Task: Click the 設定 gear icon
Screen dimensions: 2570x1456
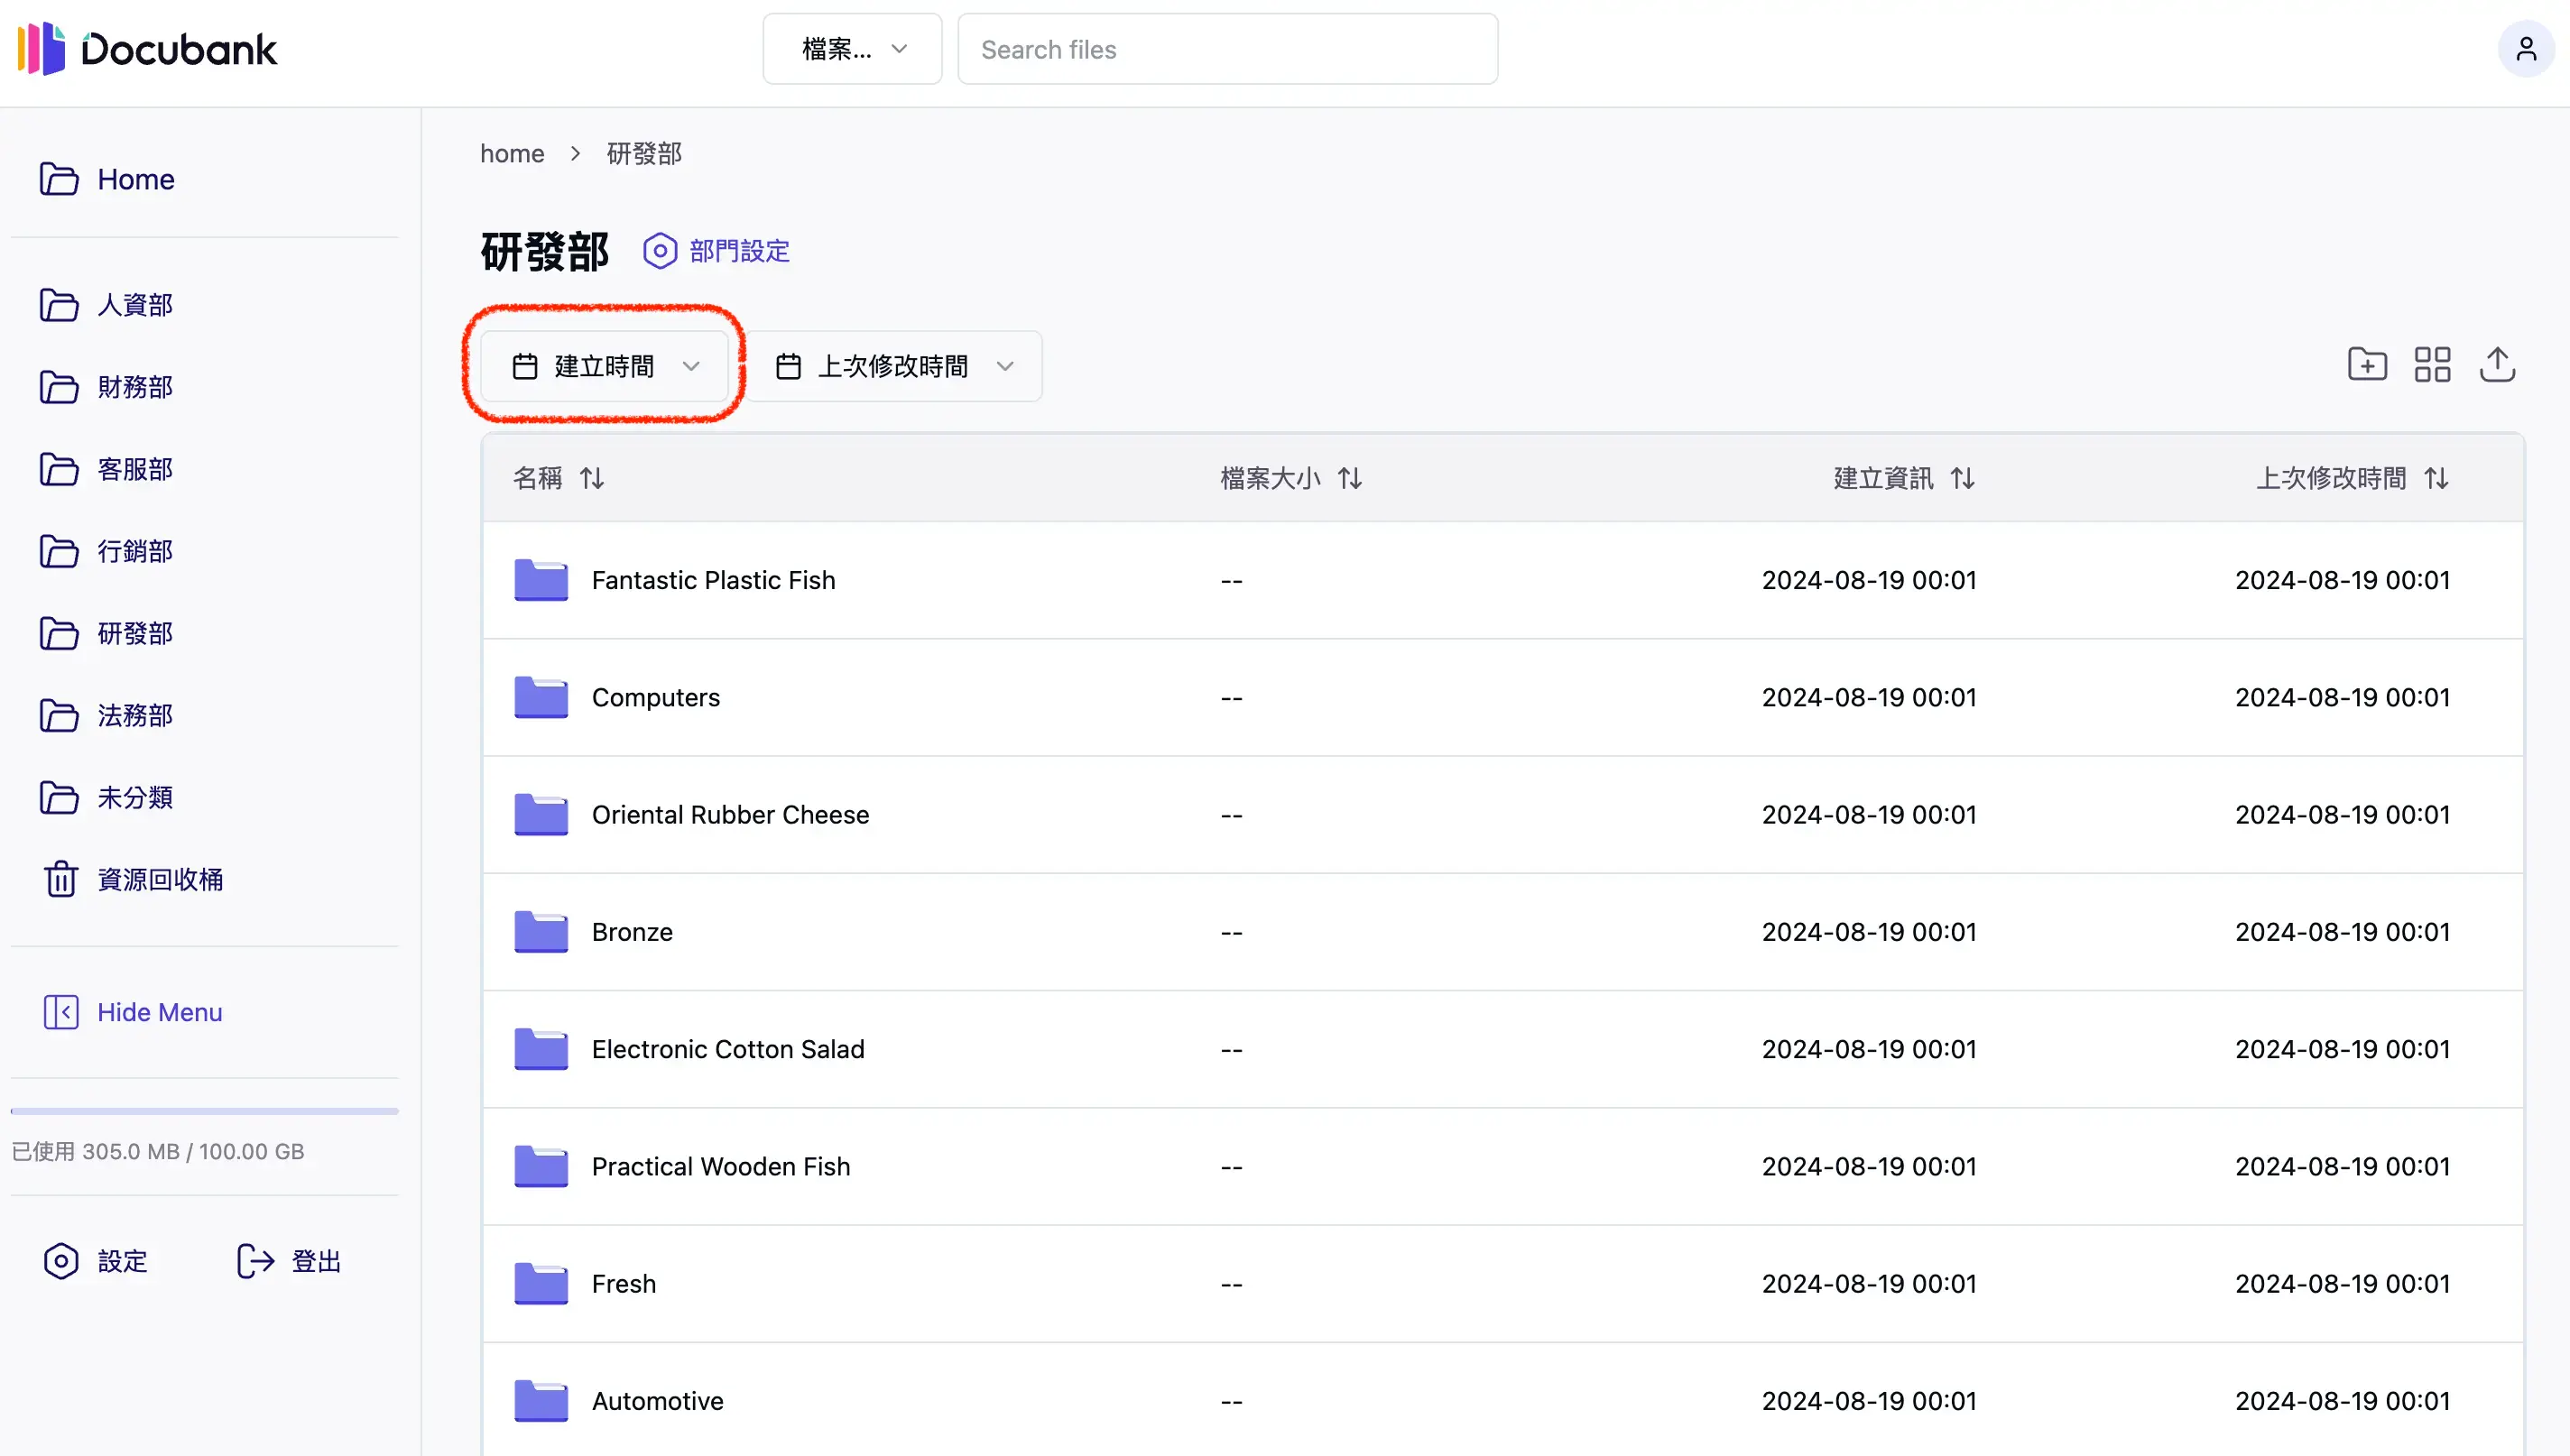Action: tap(61, 1261)
